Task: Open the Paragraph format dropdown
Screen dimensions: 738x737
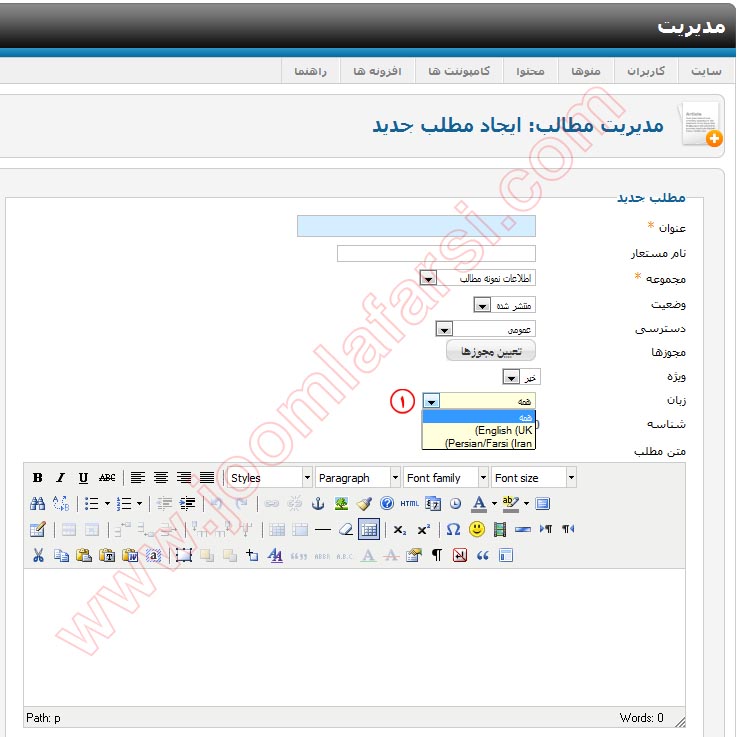Action: 357,478
